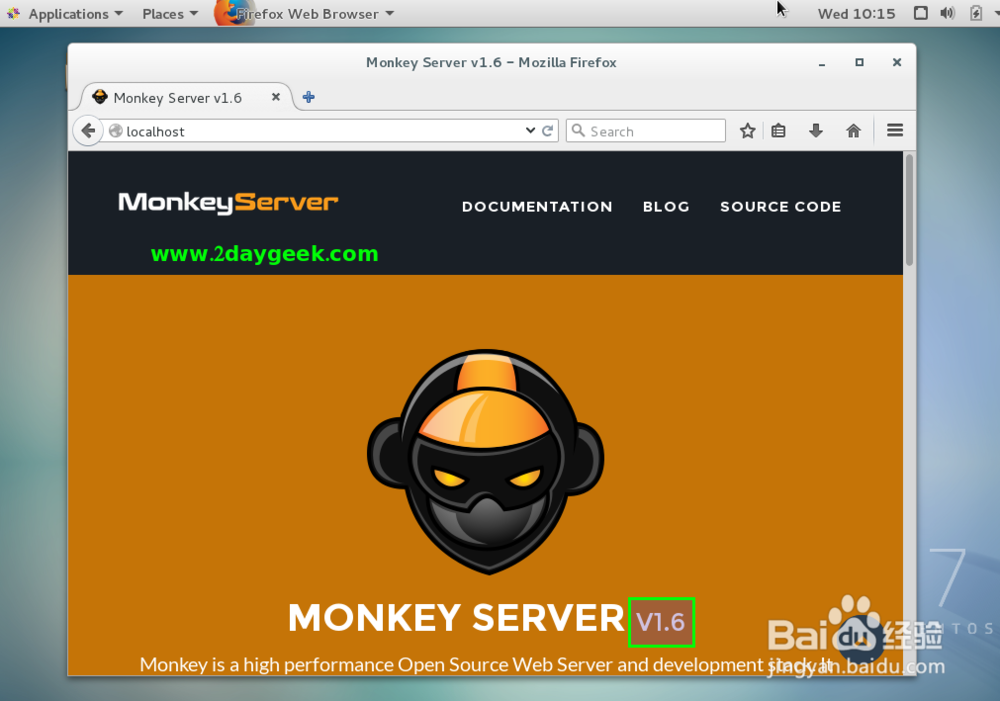Click the MonkeyServer header logo
The height and width of the screenshot is (701, 1000).
(x=228, y=202)
